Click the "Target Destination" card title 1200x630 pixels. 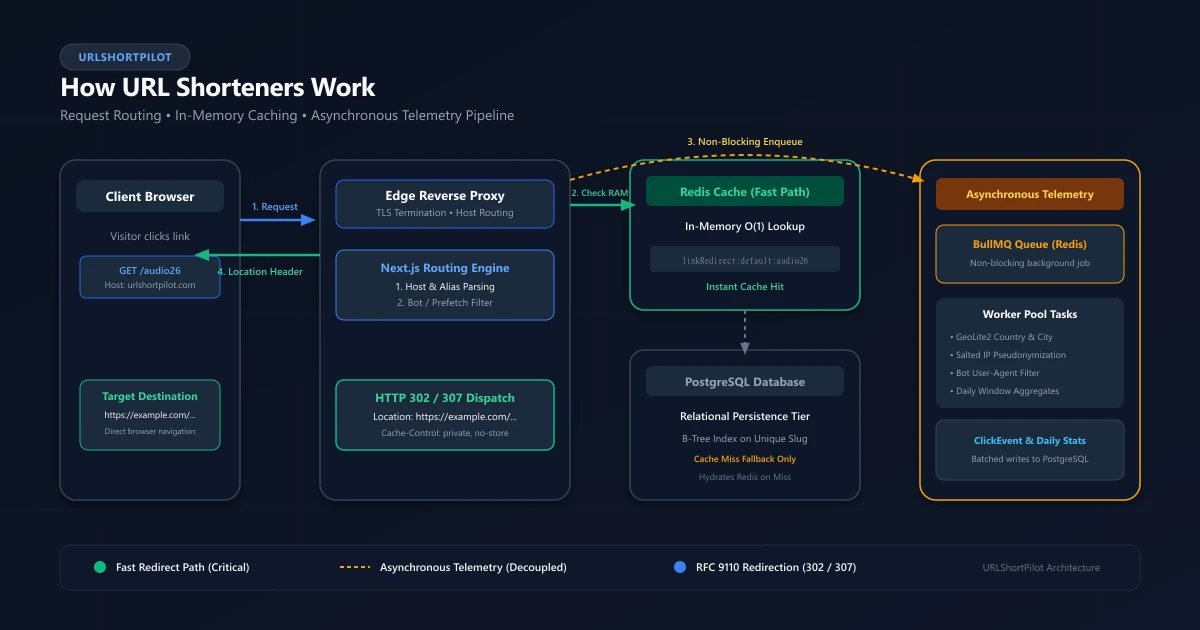pyautogui.click(x=150, y=396)
